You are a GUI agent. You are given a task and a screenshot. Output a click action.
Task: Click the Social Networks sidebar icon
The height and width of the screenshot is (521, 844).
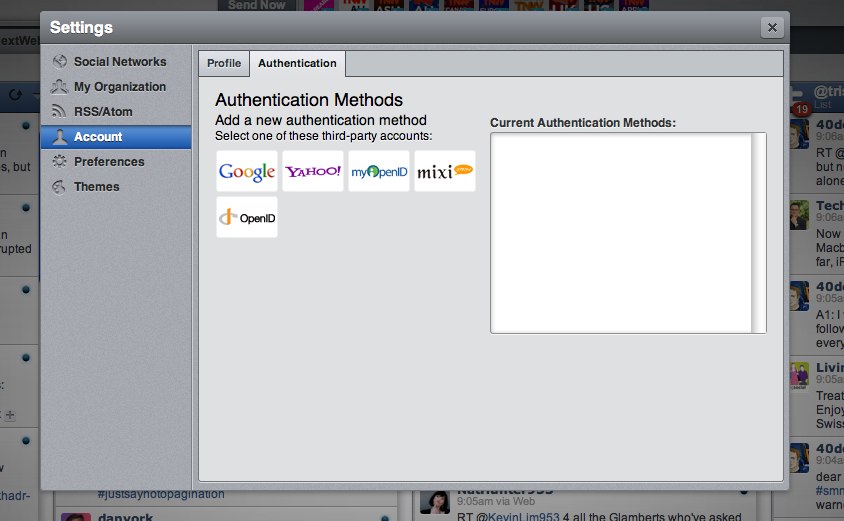(x=60, y=62)
